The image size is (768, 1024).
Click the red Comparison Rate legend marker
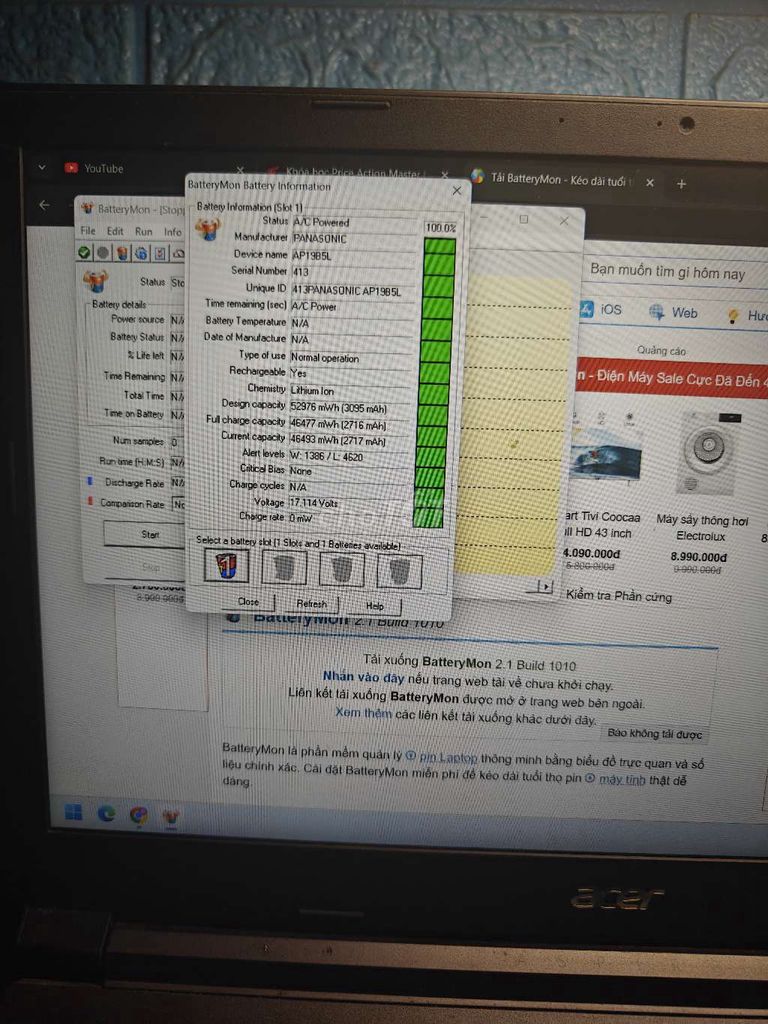89,502
